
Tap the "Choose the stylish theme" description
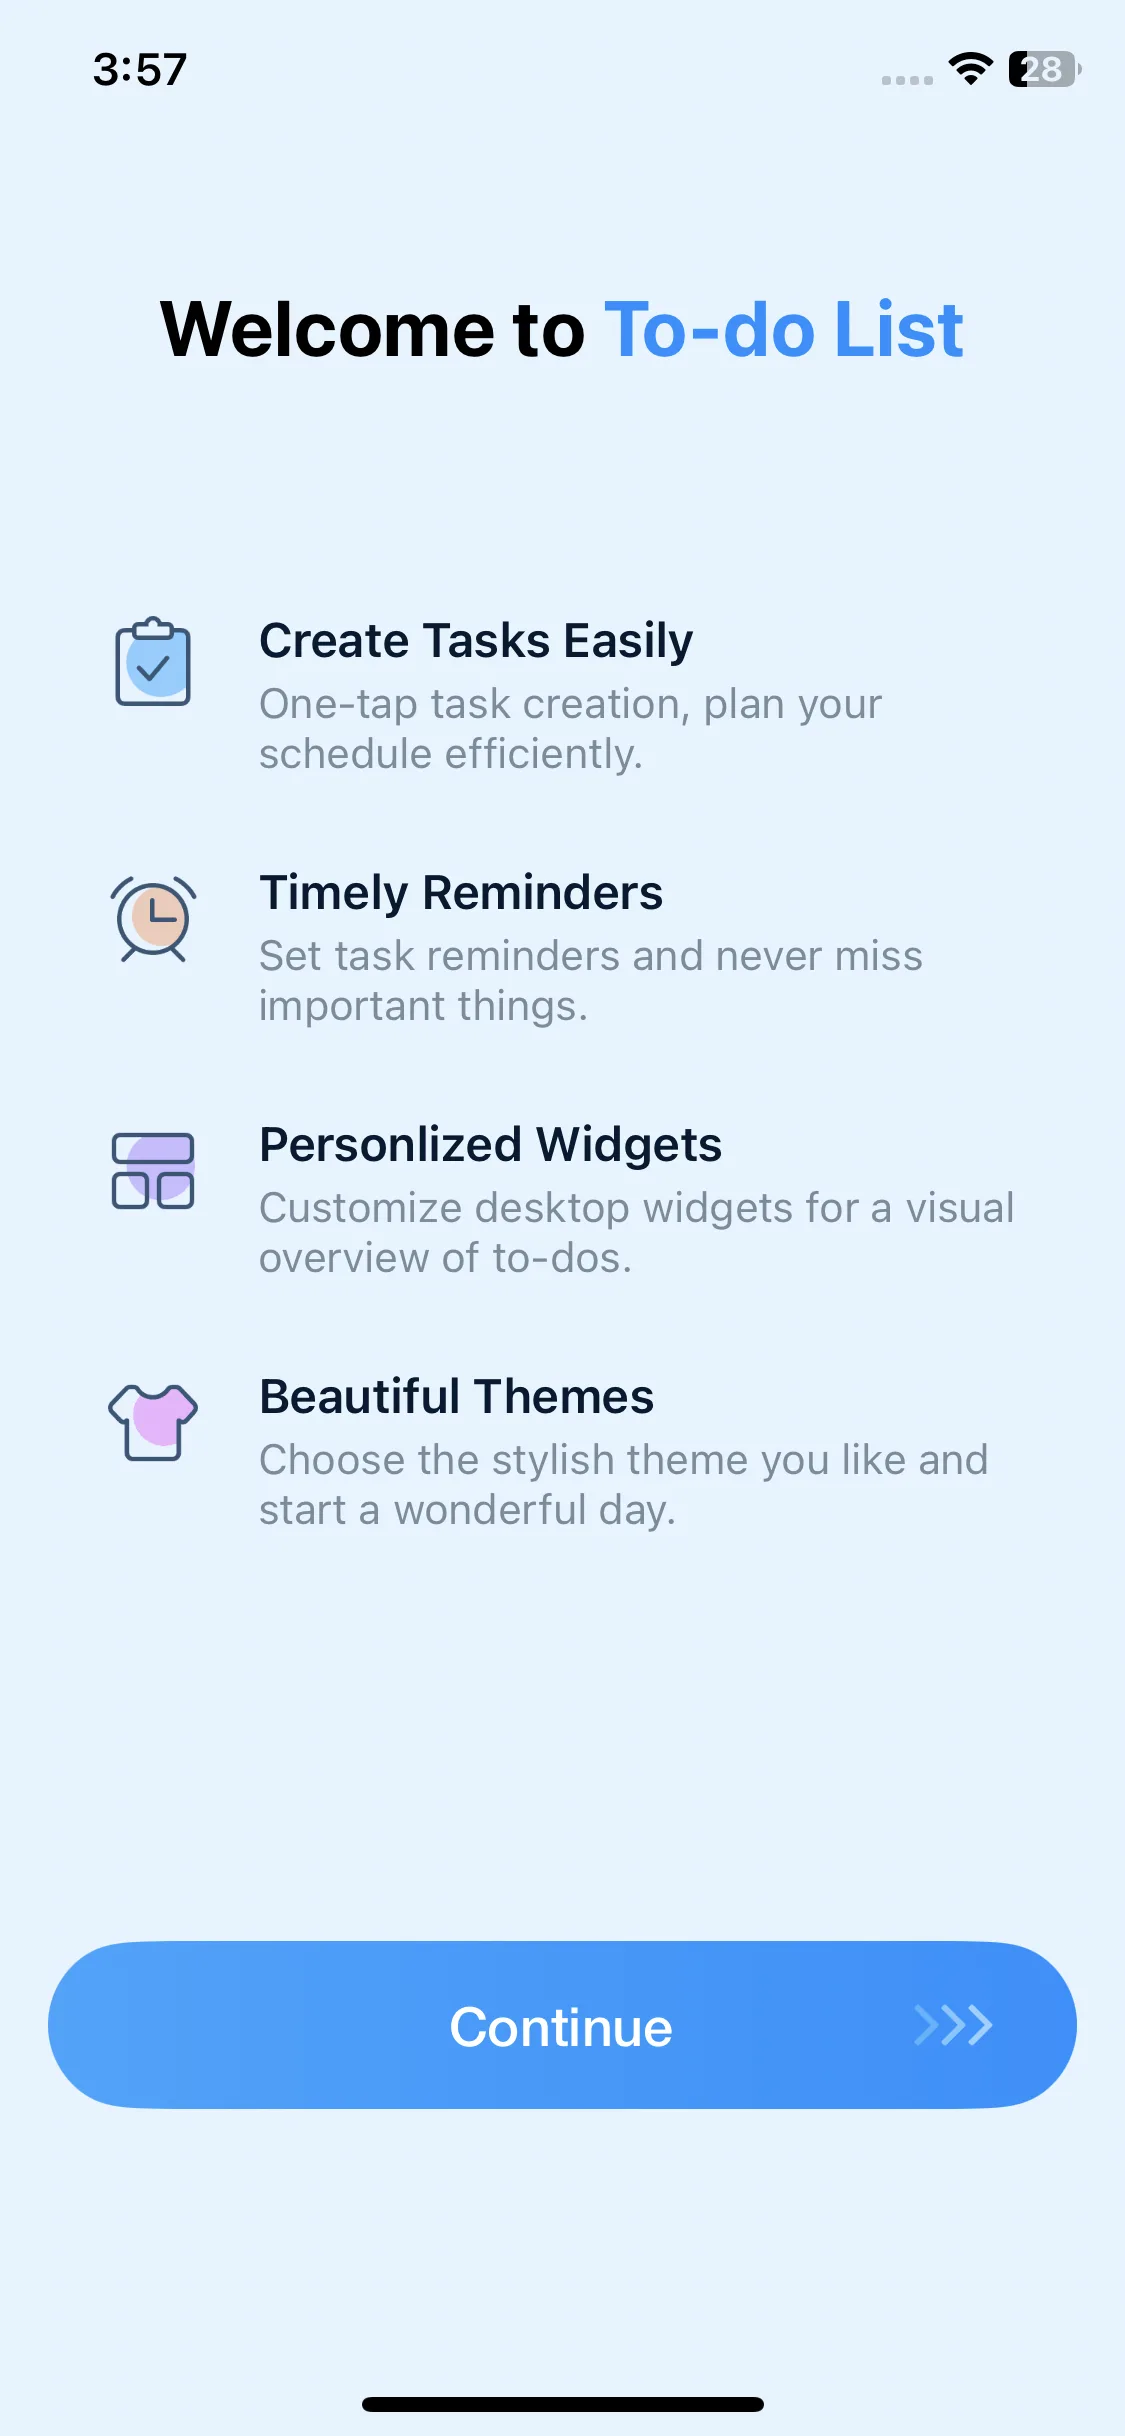click(x=623, y=1485)
